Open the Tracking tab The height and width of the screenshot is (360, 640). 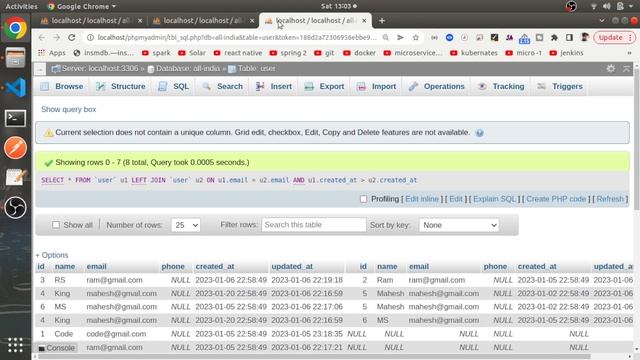(501, 87)
